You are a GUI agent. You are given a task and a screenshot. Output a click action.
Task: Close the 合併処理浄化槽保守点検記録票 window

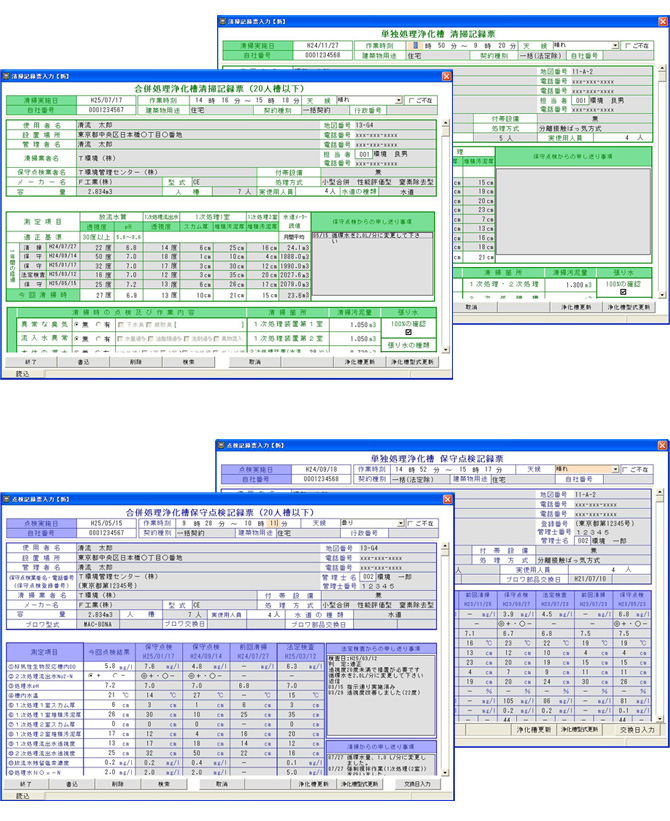tap(448, 499)
